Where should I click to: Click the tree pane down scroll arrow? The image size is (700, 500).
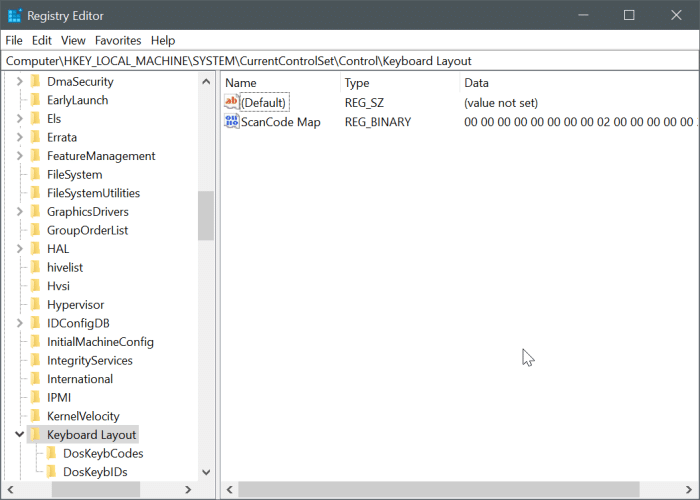[x=206, y=472]
